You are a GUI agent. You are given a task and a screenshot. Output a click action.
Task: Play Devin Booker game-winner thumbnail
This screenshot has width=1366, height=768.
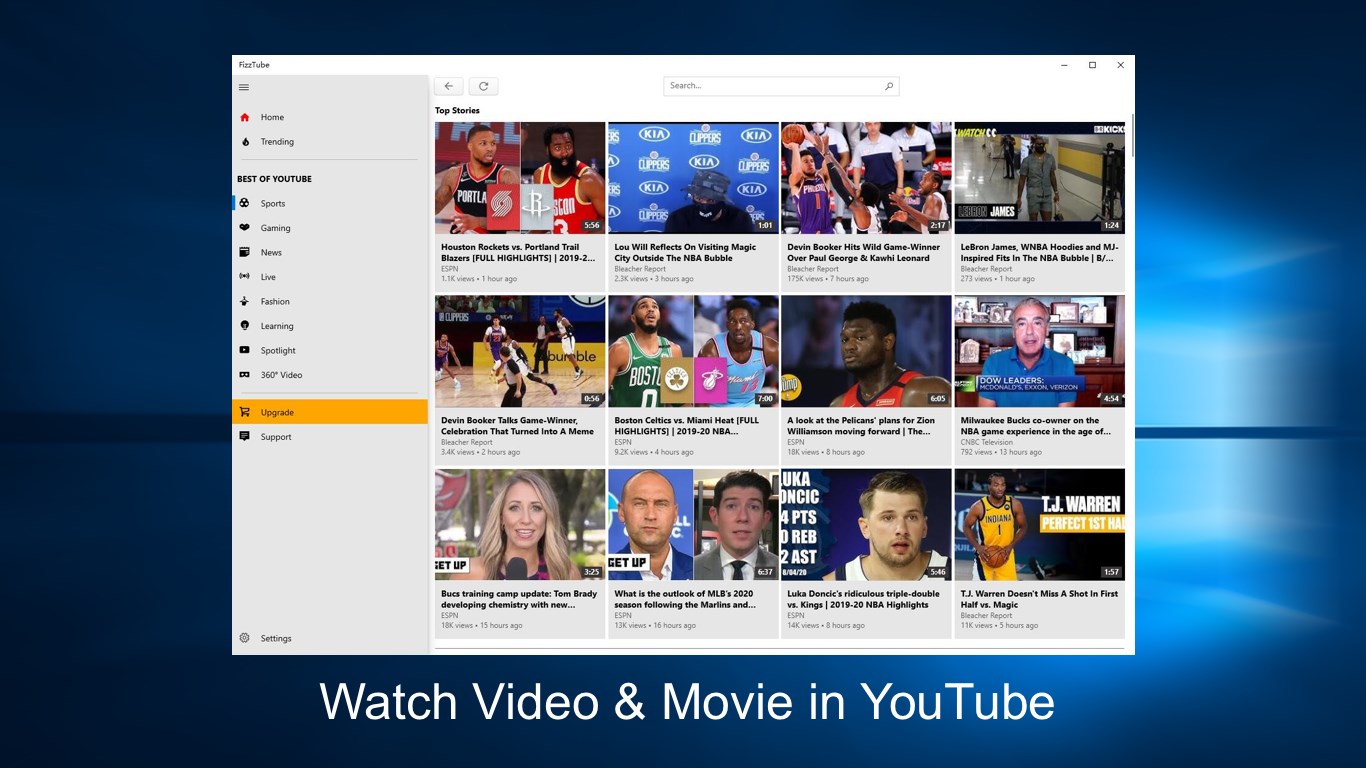tap(866, 178)
